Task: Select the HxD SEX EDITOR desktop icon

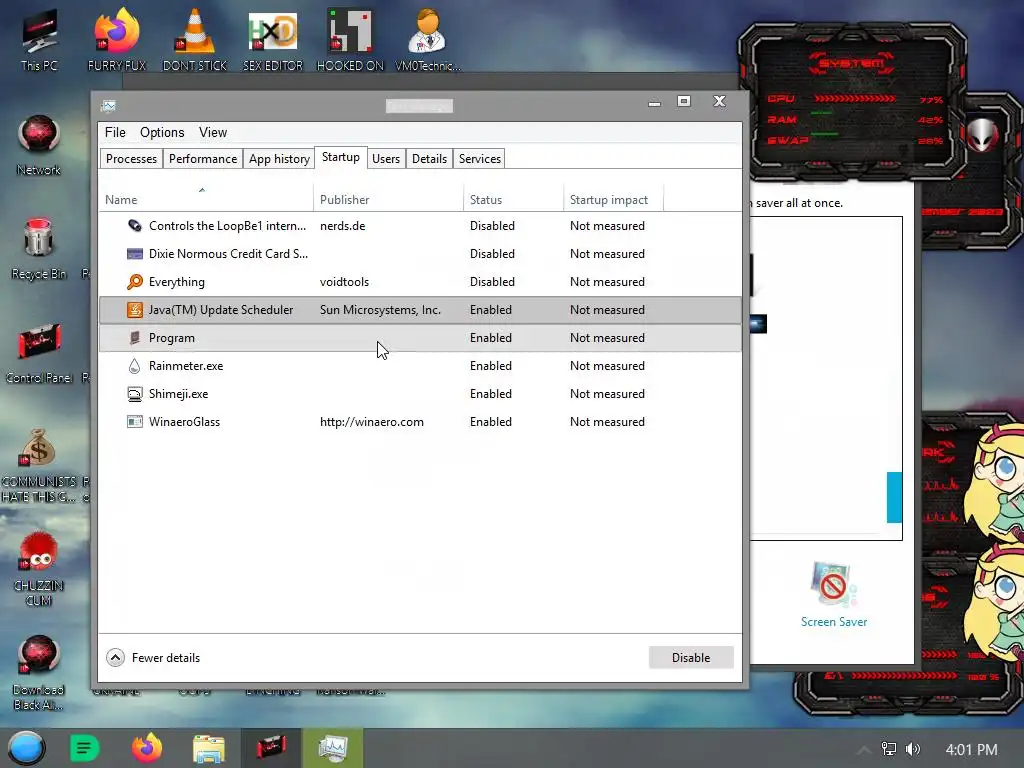Action: click(273, 39)
